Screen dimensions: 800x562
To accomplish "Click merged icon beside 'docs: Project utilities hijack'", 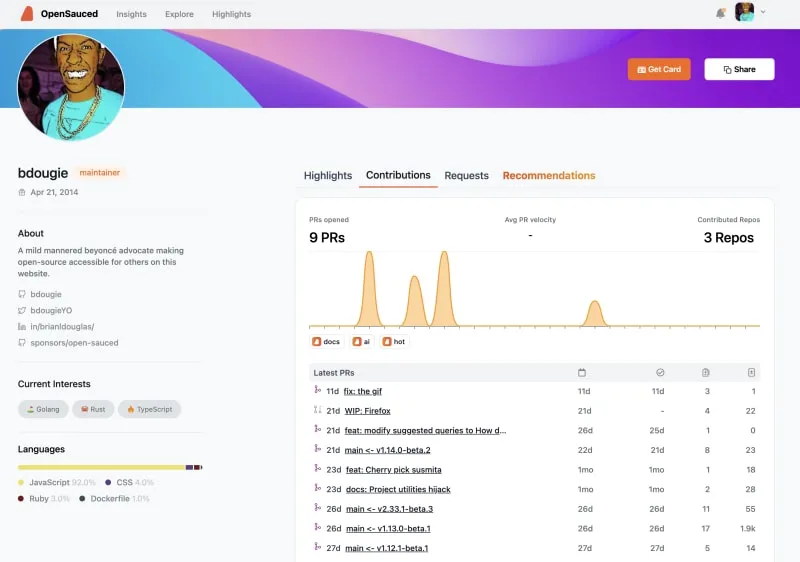I will click(x=317, y=488).
